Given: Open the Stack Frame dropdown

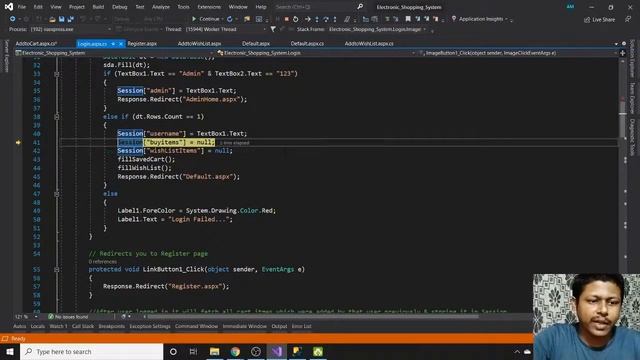Looking at the screenshot, I should (424, 29).
